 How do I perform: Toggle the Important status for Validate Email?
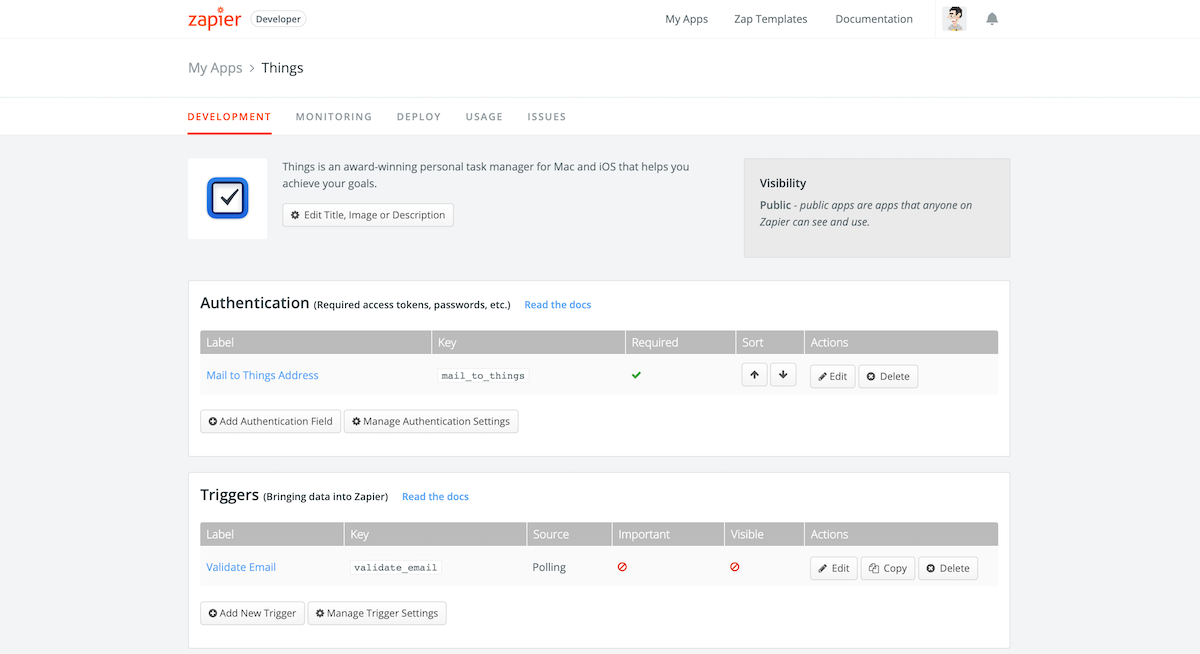point(622,566)
